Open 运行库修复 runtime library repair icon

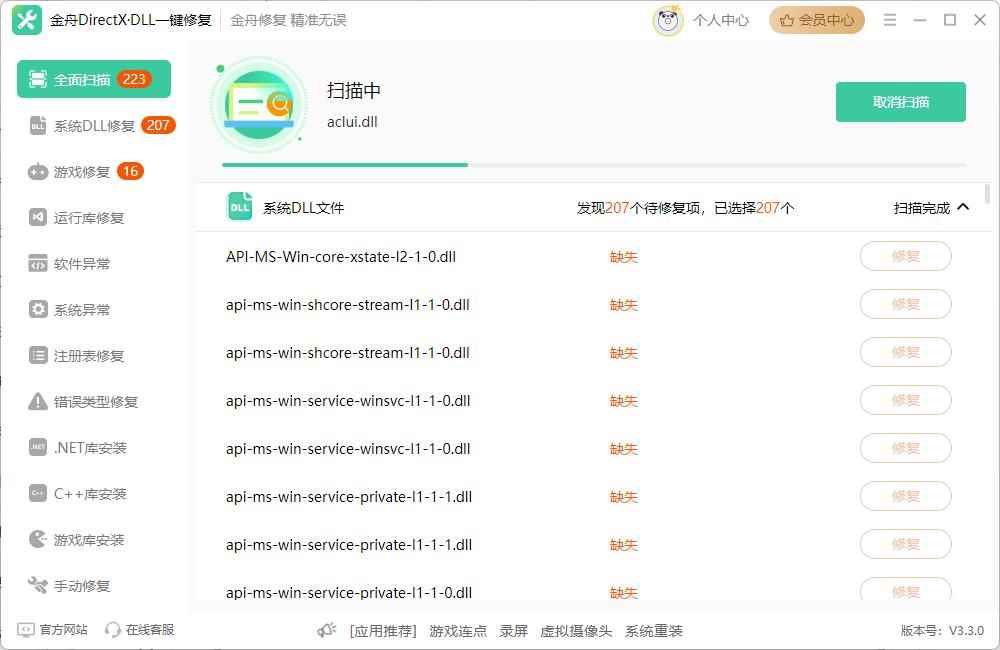point(37,217)
